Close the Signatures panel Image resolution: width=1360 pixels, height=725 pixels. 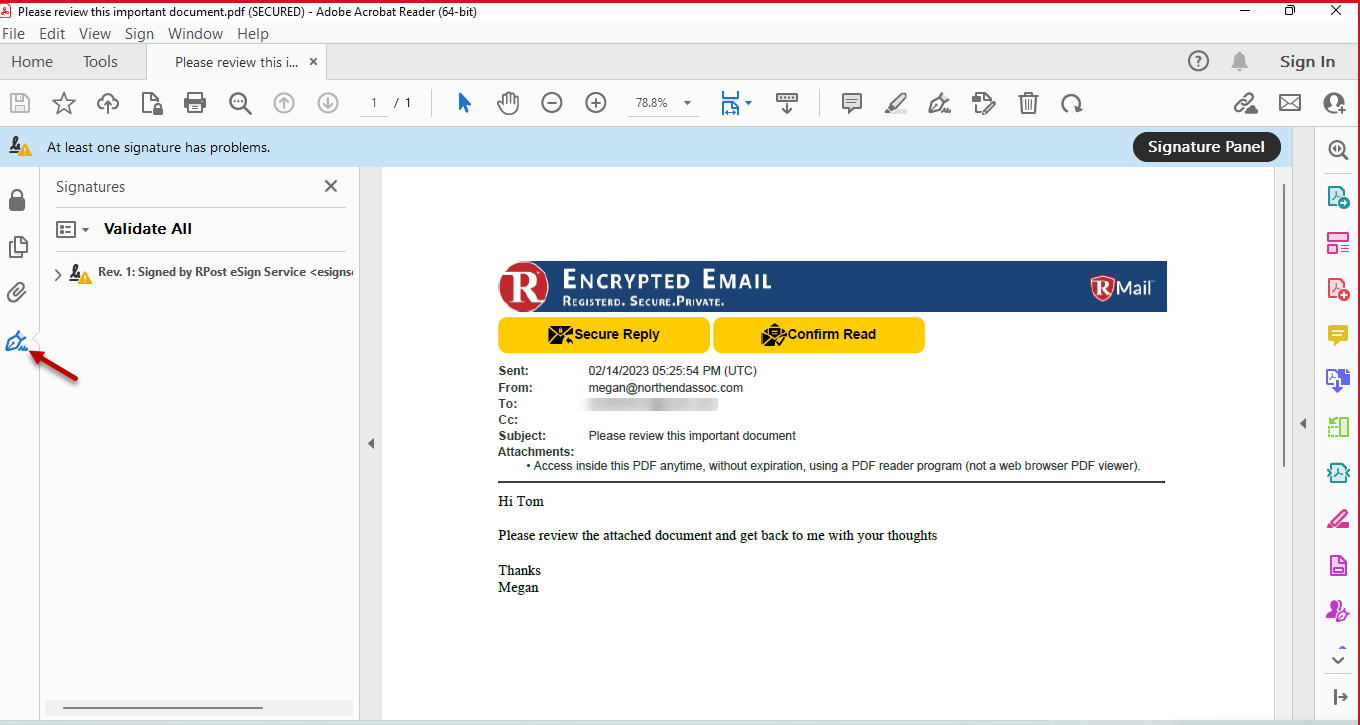(331, 186)
